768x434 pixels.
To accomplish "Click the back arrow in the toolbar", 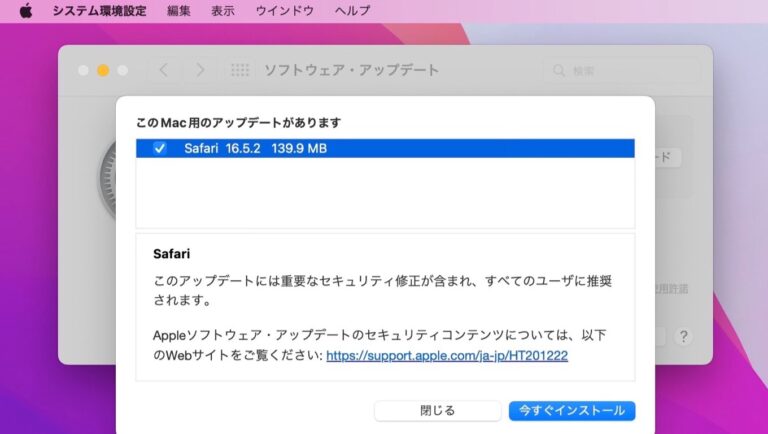I will [164, 70].
